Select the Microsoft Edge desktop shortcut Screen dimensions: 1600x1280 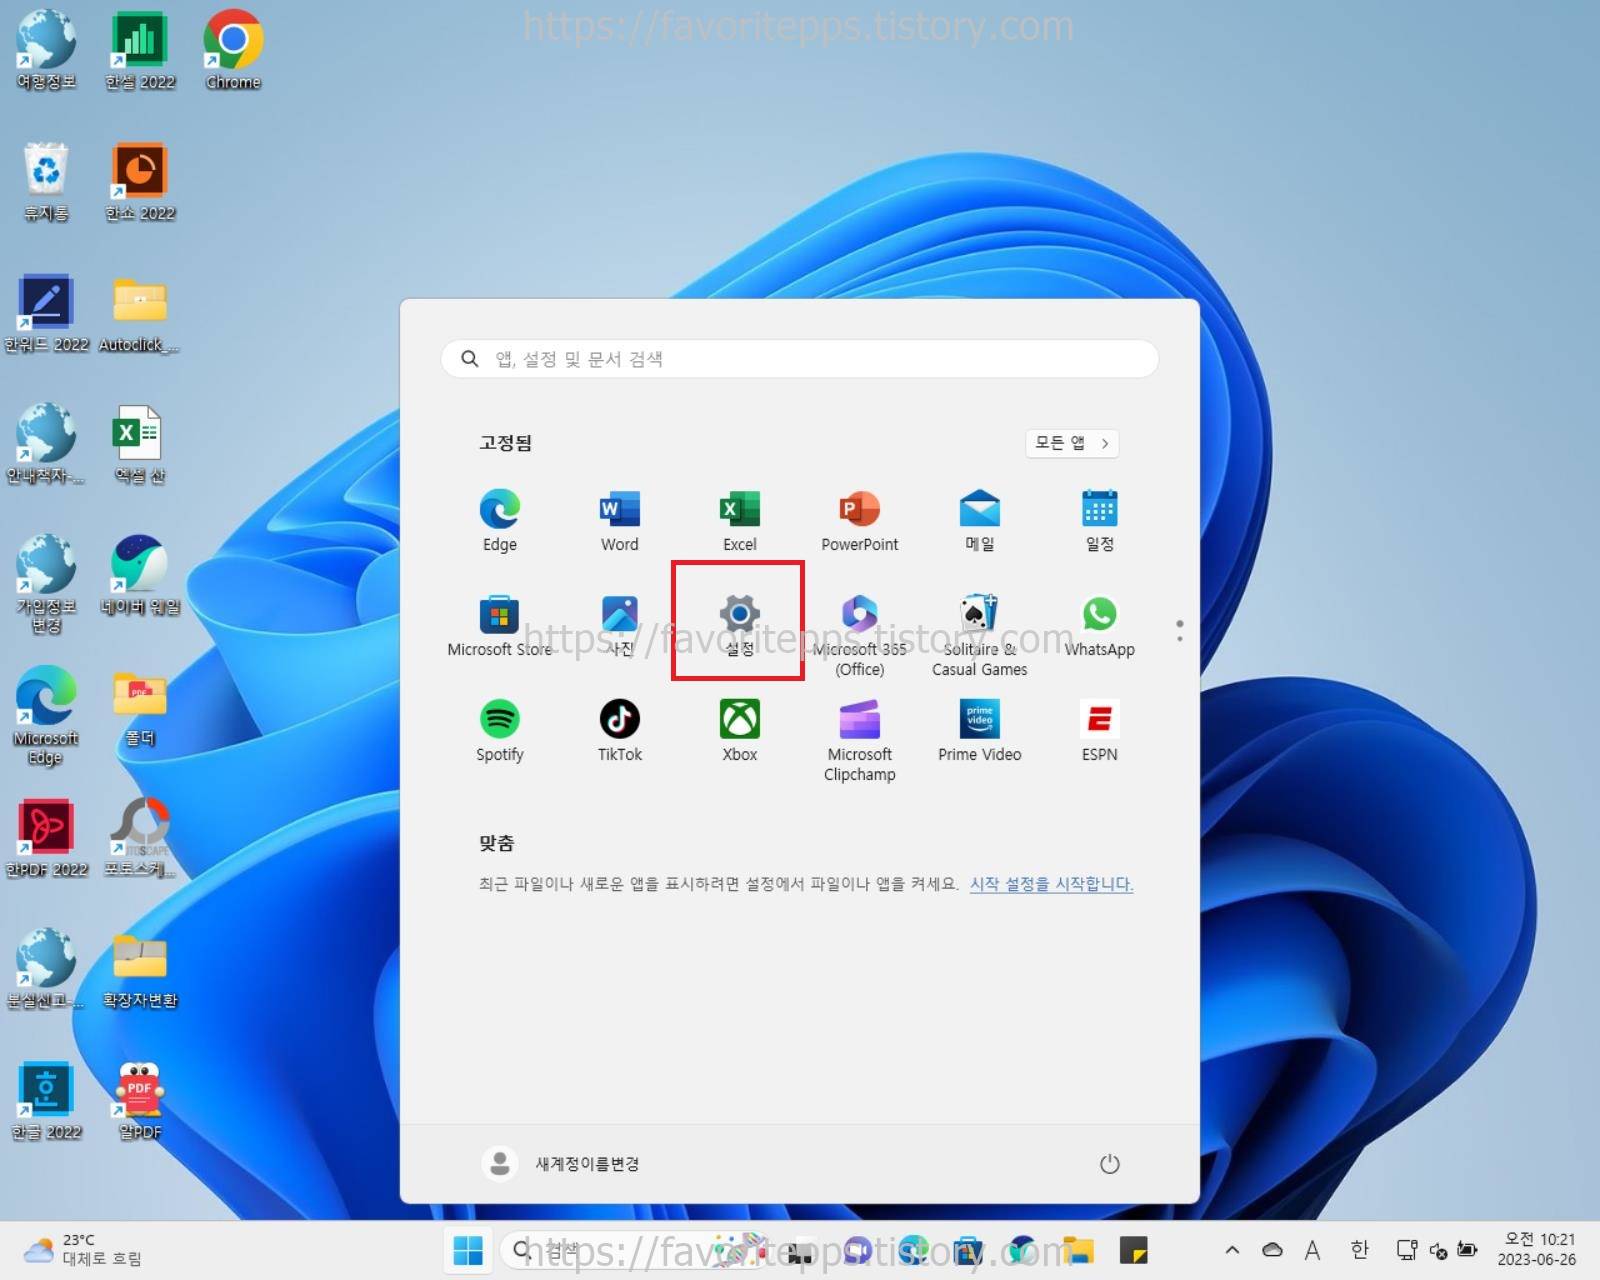coord(46,715)
